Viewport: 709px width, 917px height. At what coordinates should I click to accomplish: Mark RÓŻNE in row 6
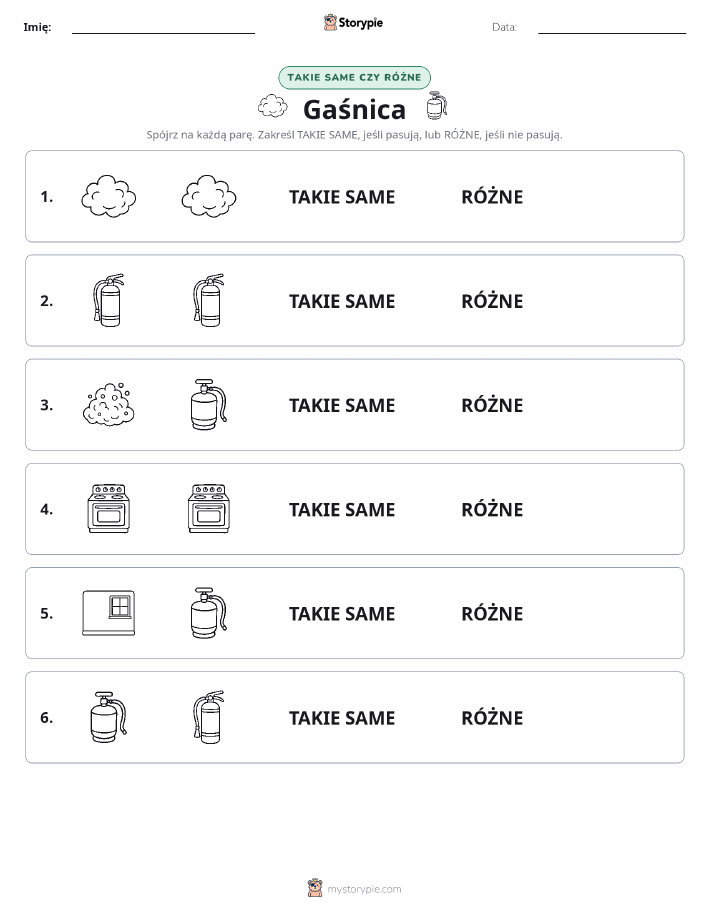pos(492,717)
